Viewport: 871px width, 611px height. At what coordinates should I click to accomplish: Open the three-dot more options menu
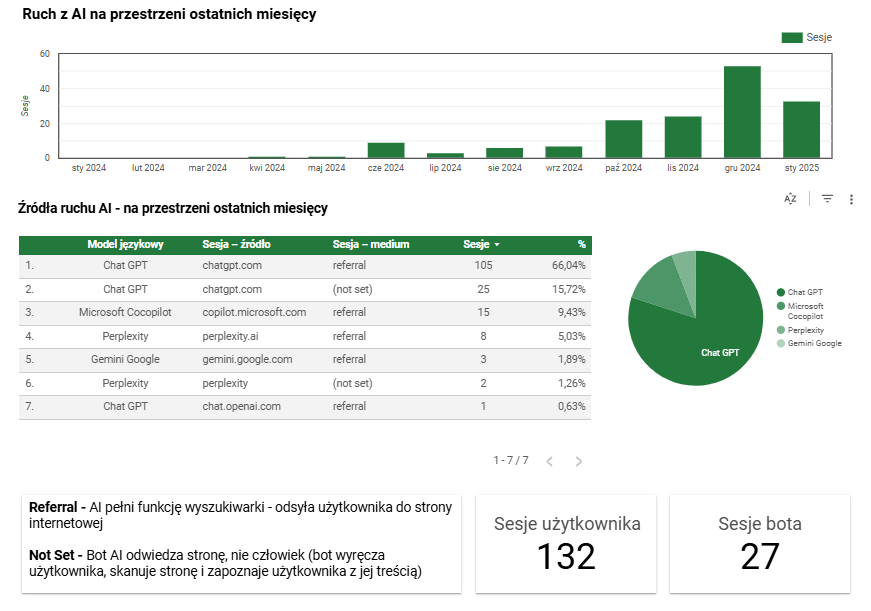[851, 199]
